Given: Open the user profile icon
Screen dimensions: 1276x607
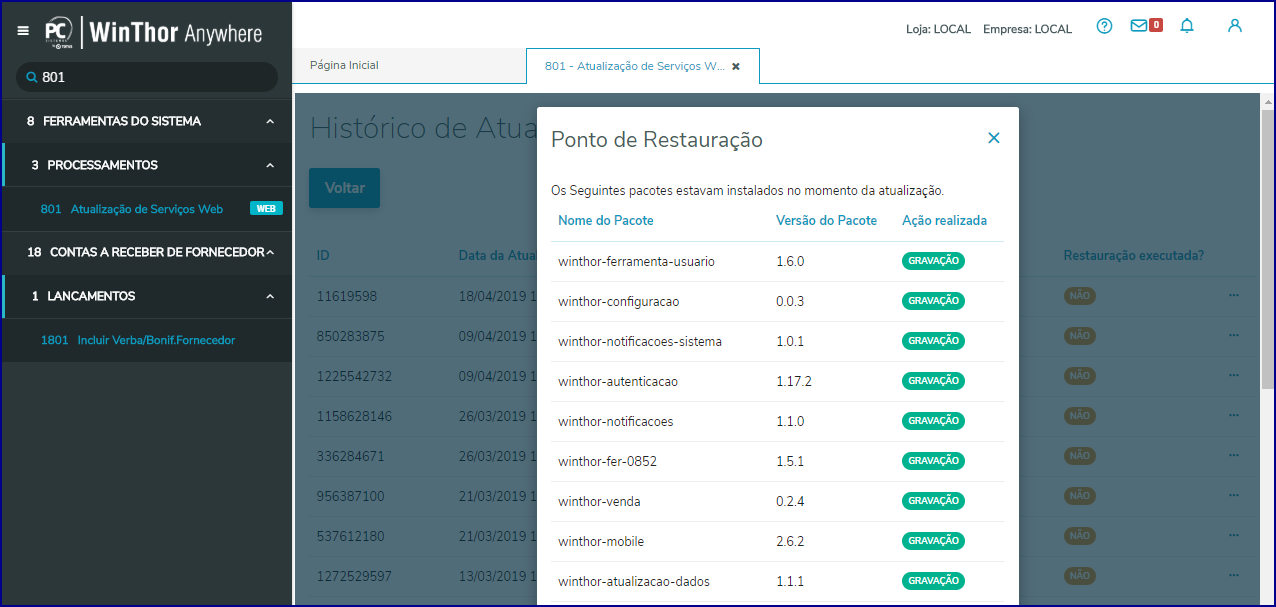Looking at the screenshot, I should tap(1235, 26).
